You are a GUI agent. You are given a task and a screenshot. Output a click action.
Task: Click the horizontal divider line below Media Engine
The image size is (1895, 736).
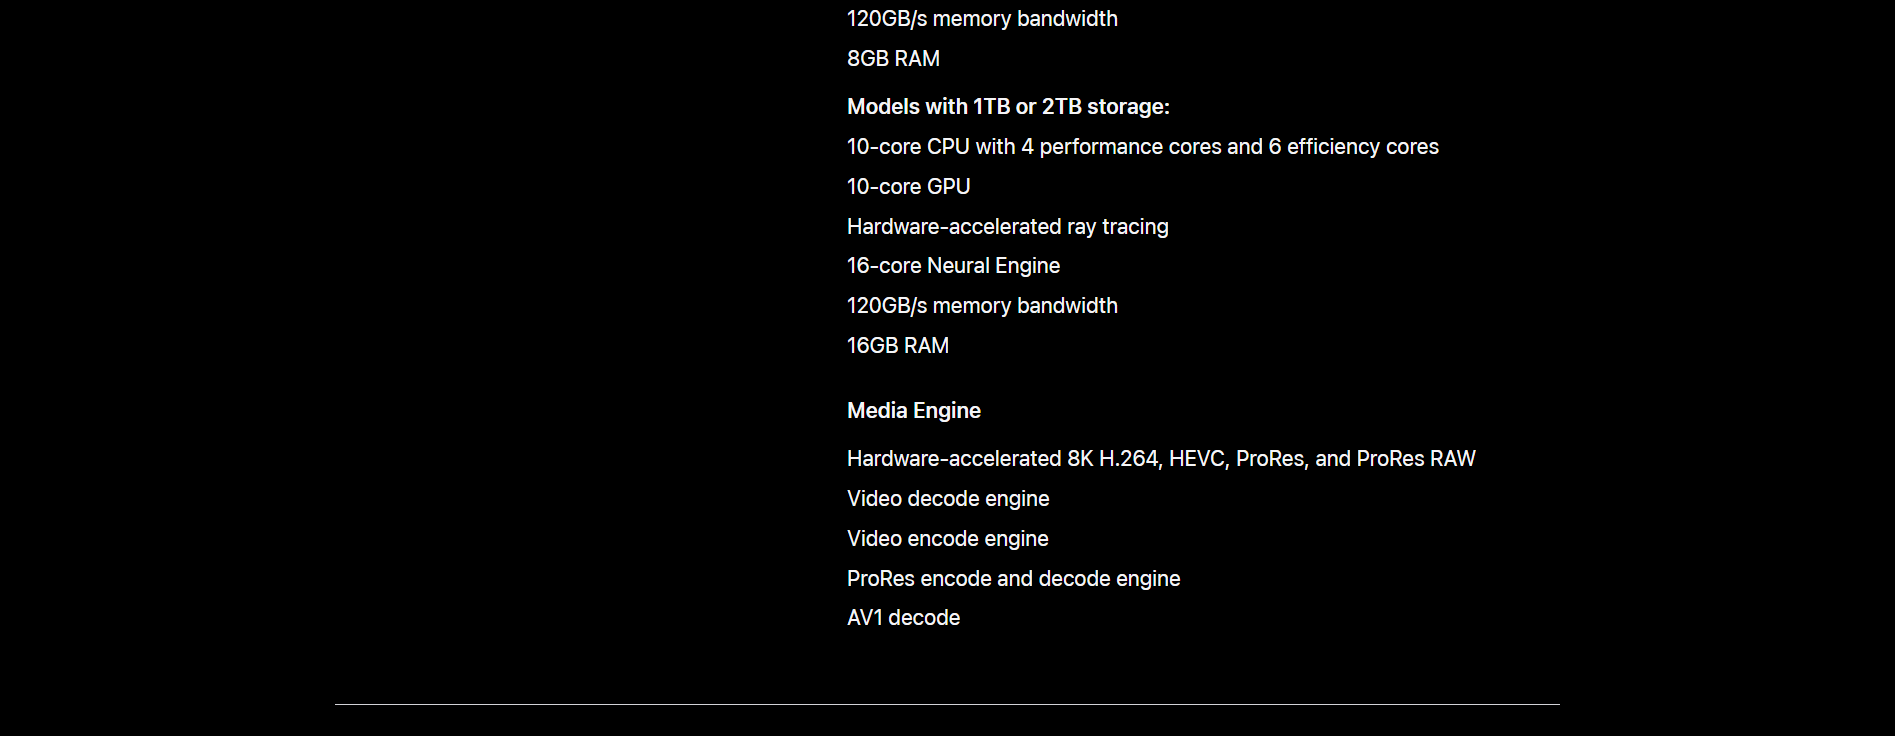coord(947,704)
